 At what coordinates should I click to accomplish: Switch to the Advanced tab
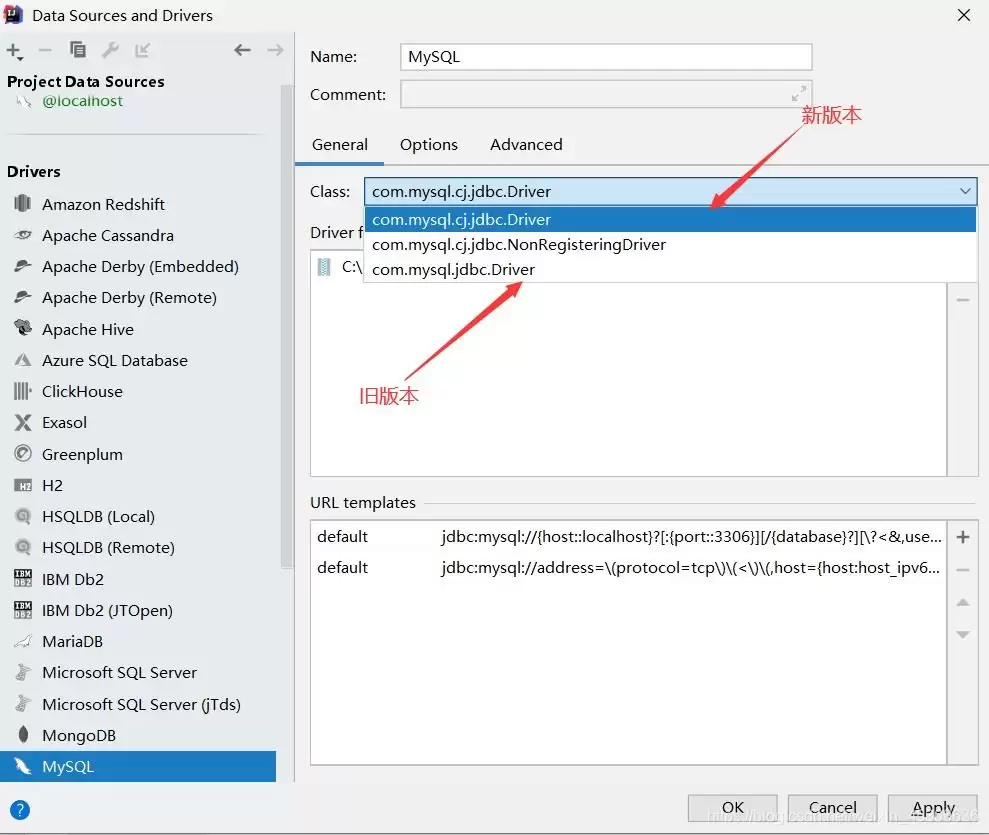click(526, 145)
